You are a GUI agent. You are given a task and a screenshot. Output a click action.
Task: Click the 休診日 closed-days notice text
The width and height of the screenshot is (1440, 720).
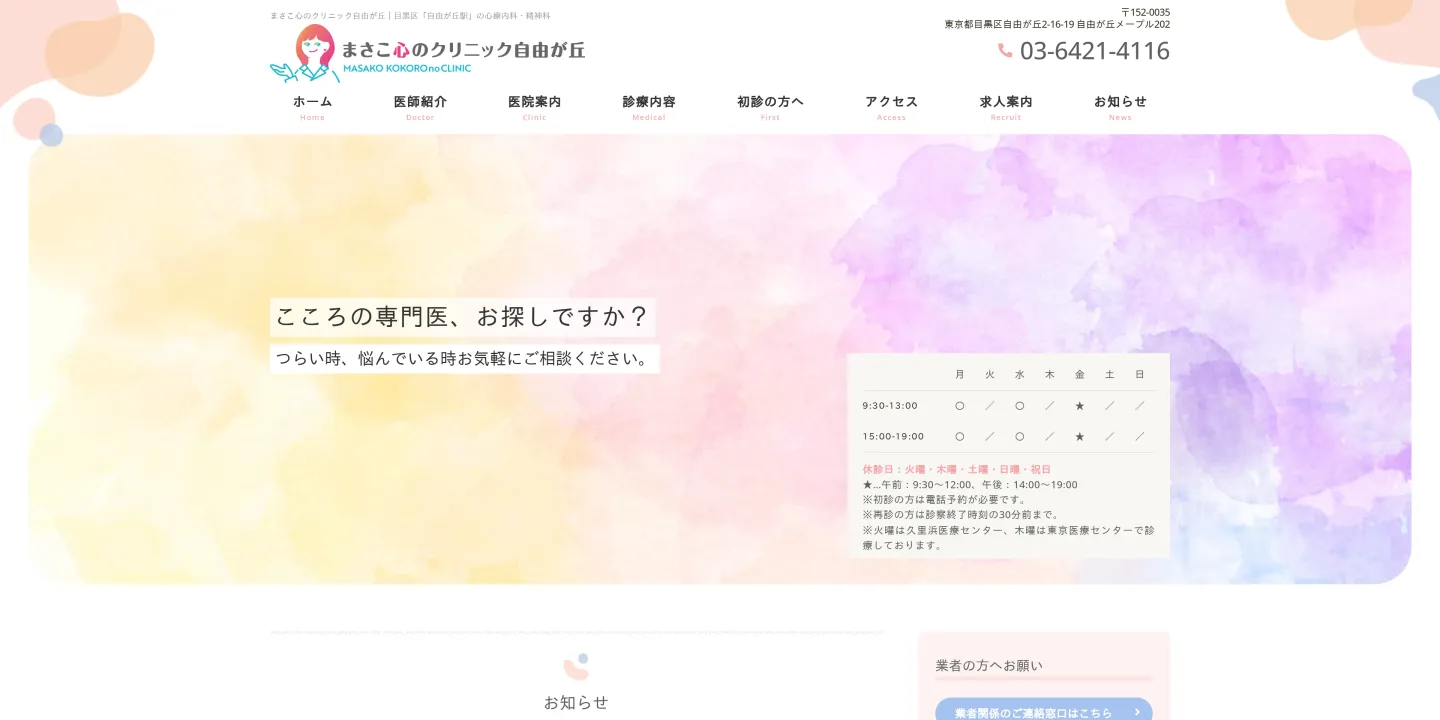coord(955,468)
